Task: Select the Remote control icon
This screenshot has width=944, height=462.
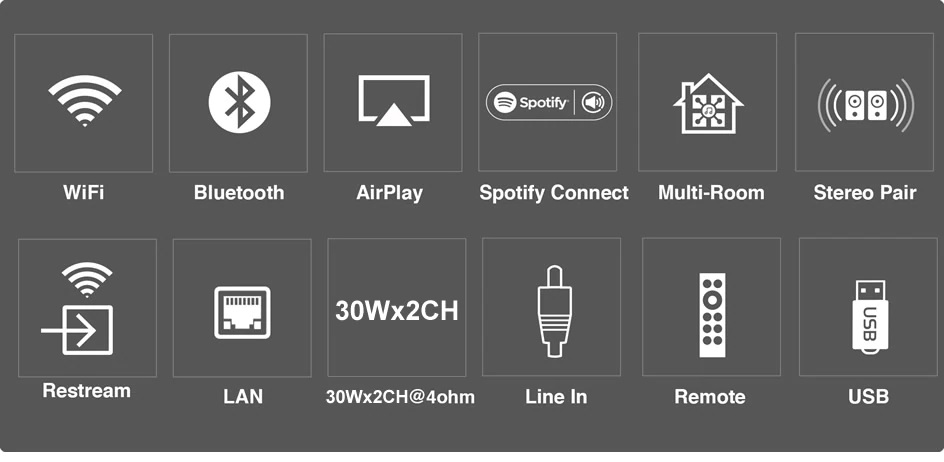Action: [x=712, y=315]
